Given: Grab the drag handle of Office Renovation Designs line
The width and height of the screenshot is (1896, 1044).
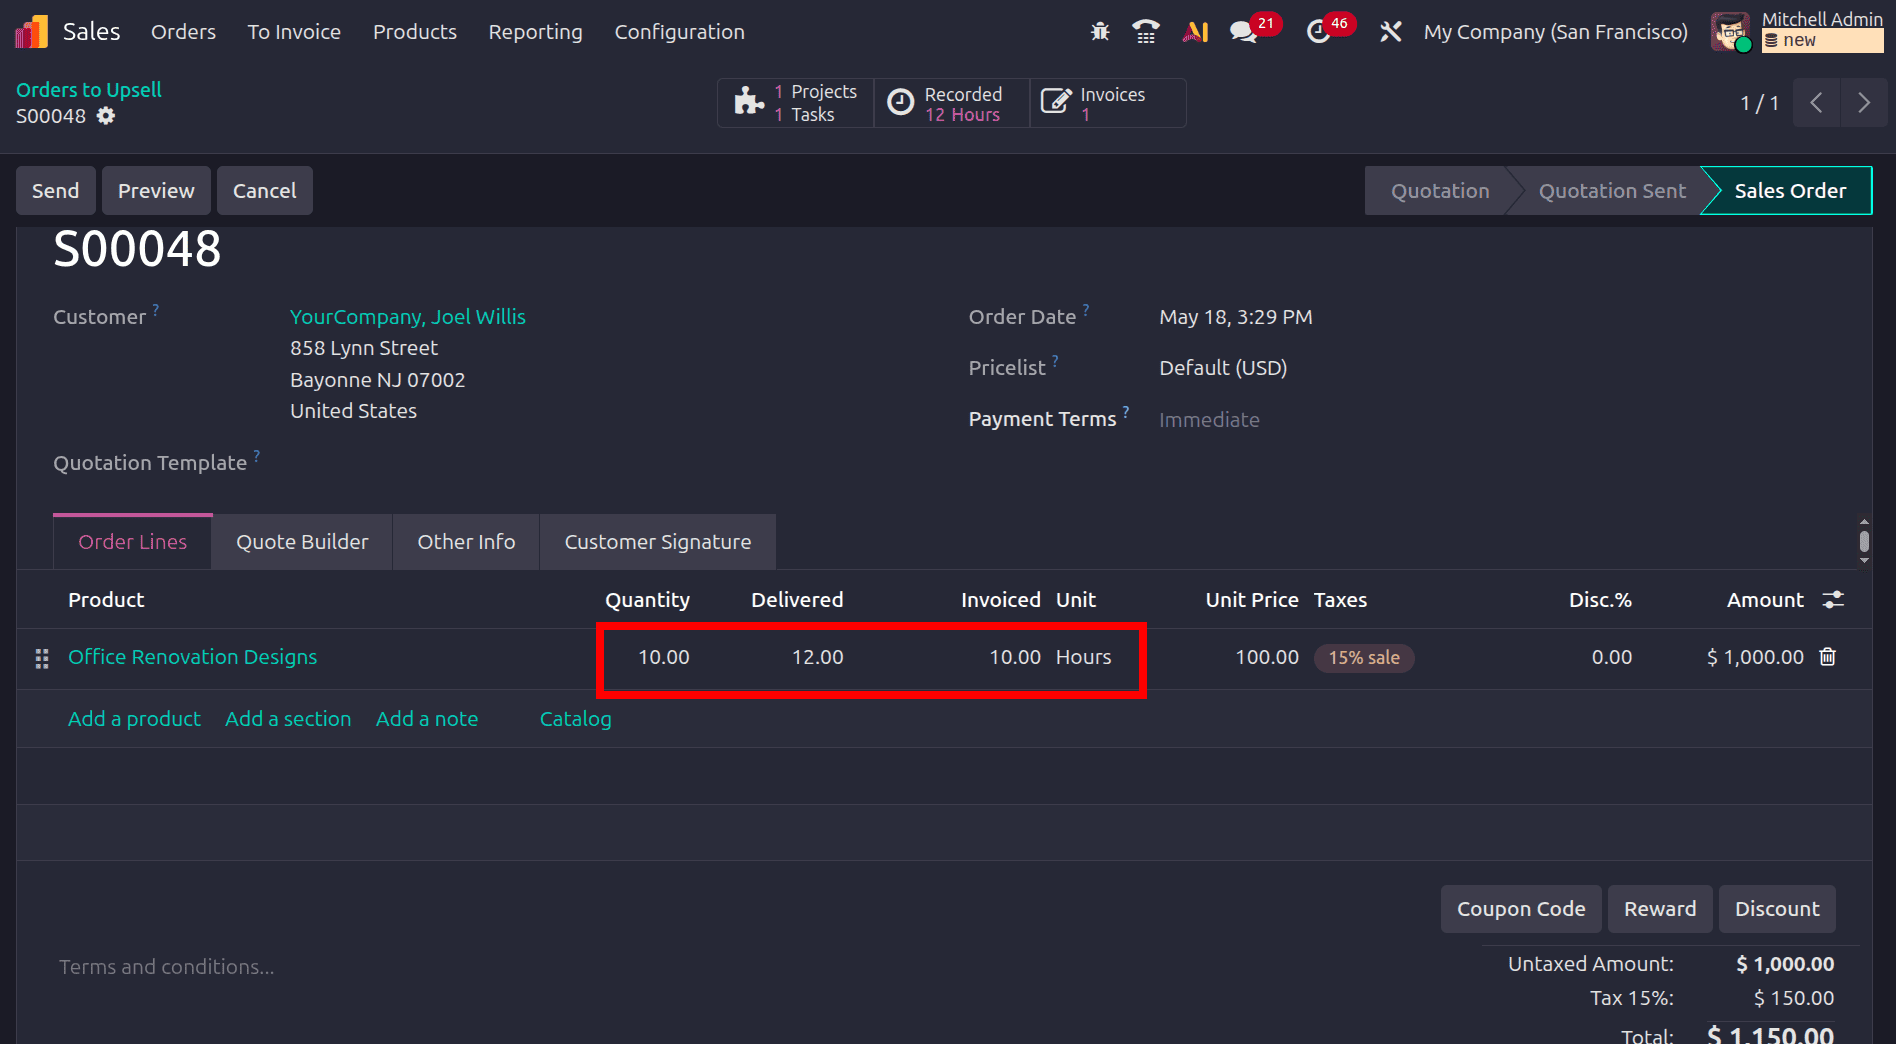Looking at the screenshot, I should [42, 658].
